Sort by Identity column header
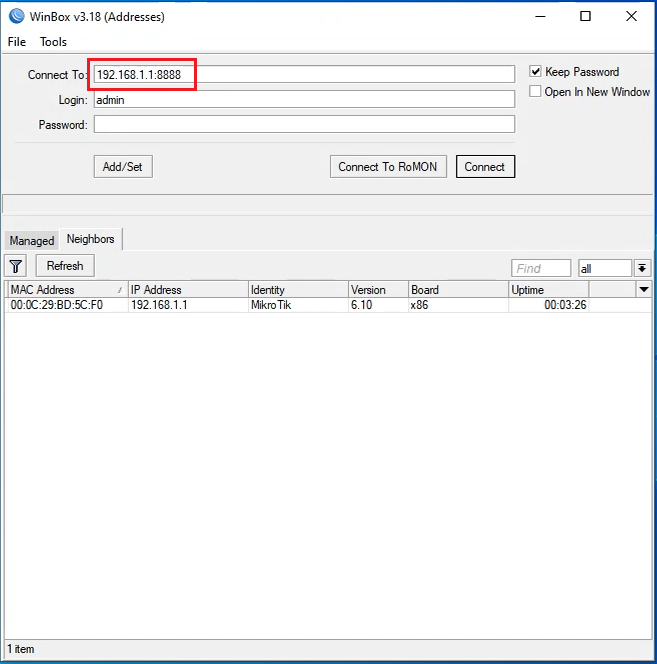Image resolution: width=657 pixels, height=664 pixels. (298, 290)
